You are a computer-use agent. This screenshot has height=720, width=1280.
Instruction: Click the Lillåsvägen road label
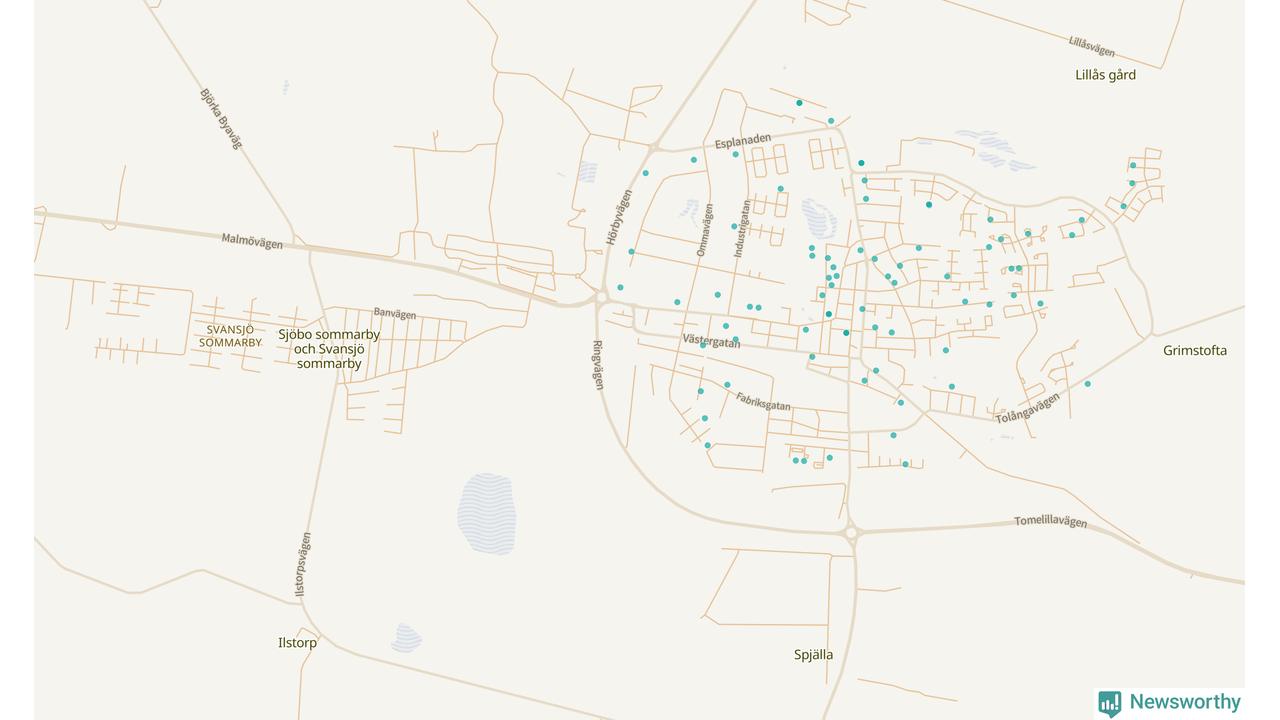click(x=1091, y=46)
